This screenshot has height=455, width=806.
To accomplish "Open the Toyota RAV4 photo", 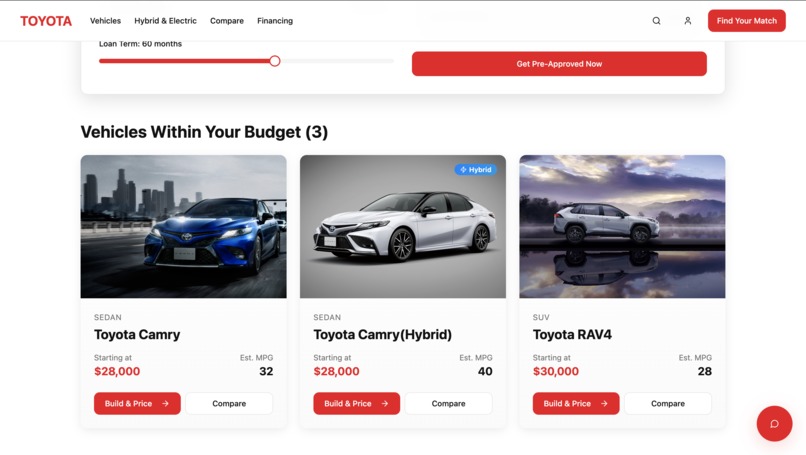I will pos(622,227).
